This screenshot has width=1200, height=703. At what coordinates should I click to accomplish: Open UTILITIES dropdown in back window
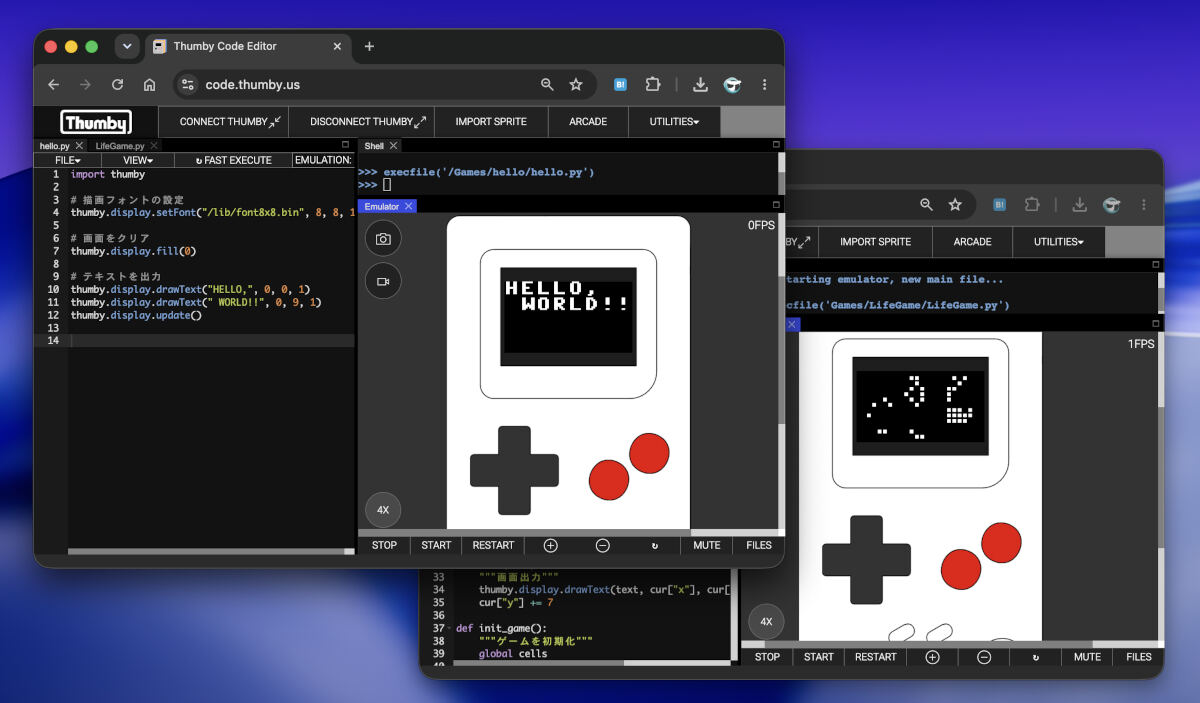(x=1059, y=242)
